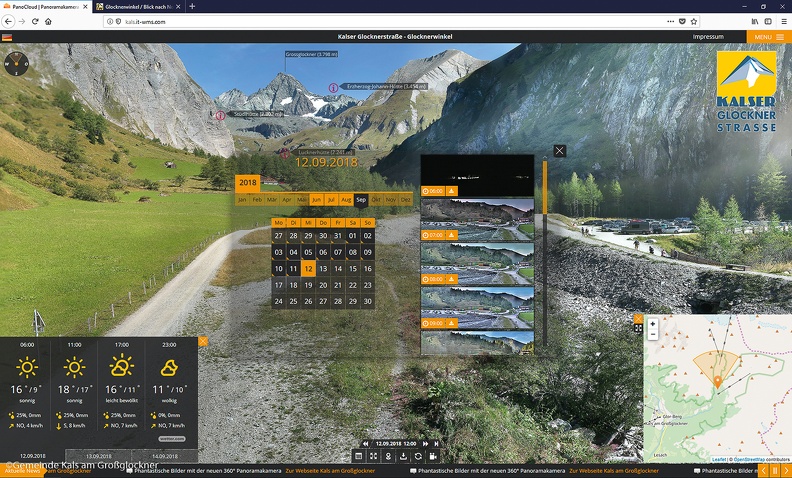The image size is (792, 478).
Task: Select the 08:00 panorama thumbnail
Action: pyautogui.click(x=477, y=263)
